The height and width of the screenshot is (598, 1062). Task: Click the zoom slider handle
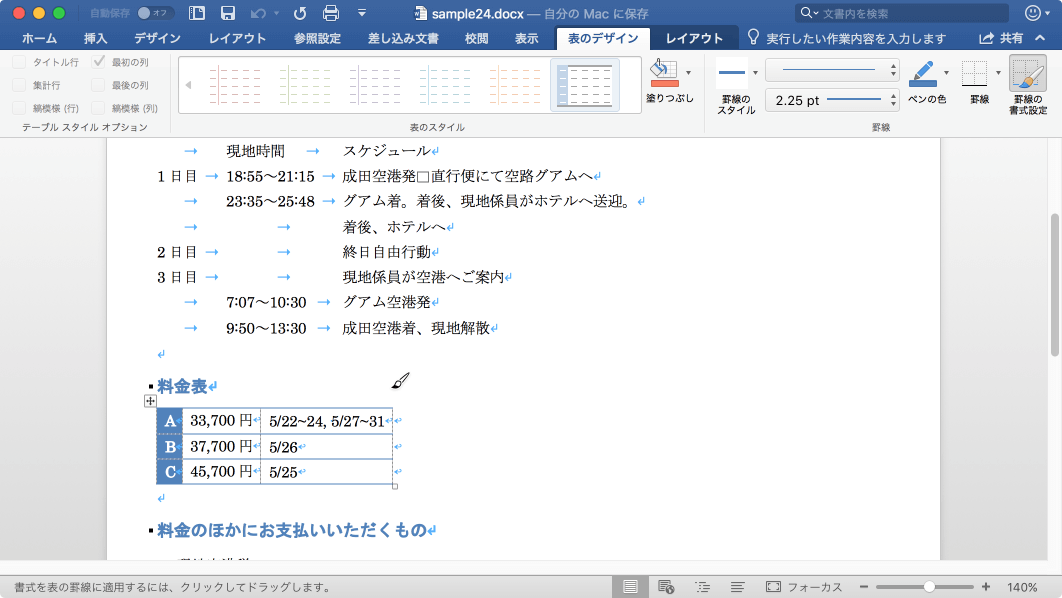click(929, 587)
